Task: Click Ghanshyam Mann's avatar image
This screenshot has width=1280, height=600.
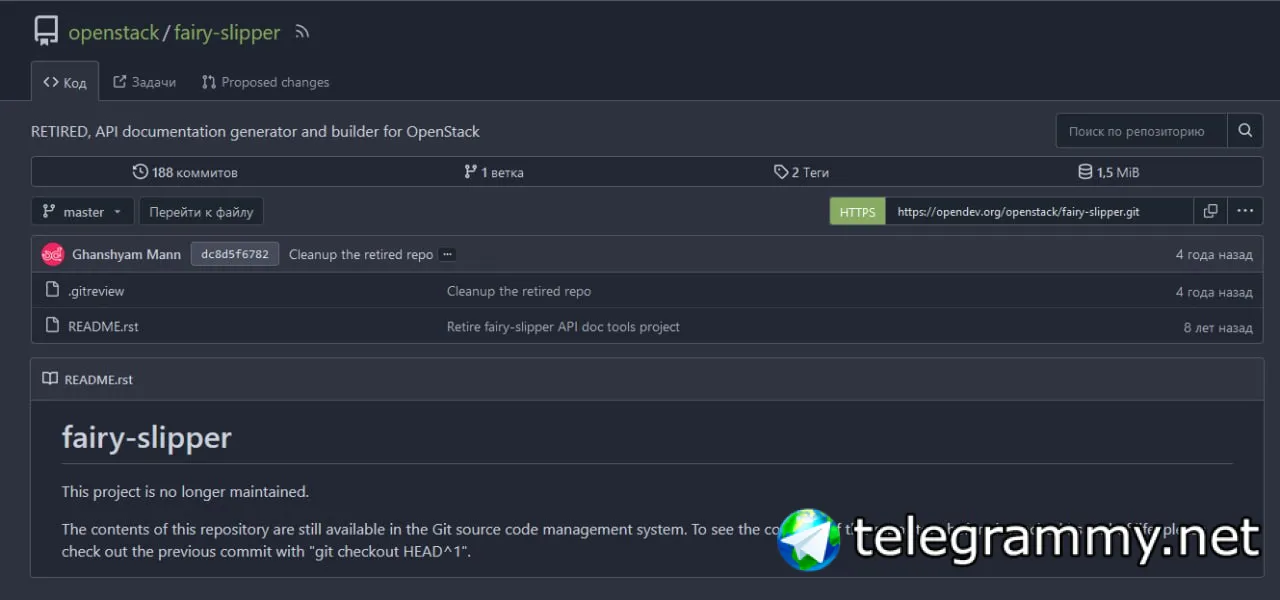Action: [53, 254]
